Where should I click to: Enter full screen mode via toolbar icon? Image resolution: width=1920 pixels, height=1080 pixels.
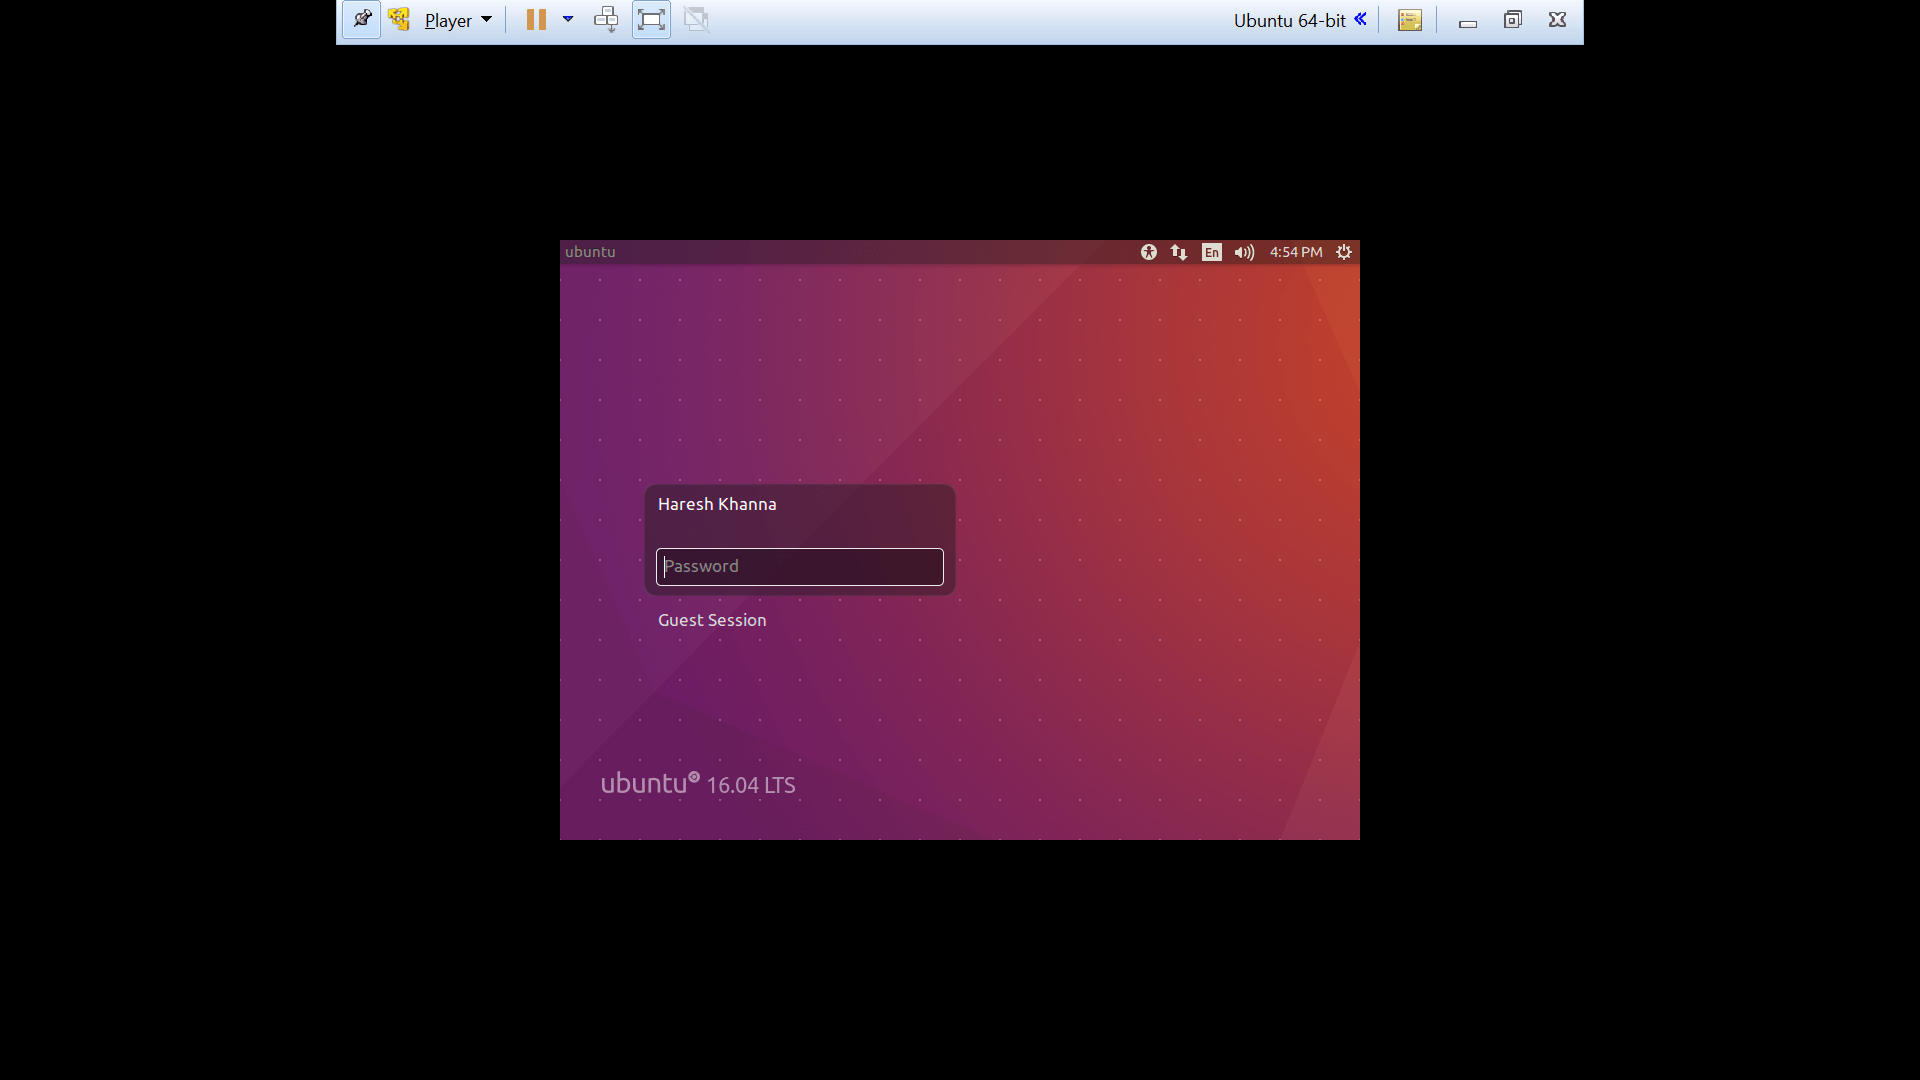(650, 19)
